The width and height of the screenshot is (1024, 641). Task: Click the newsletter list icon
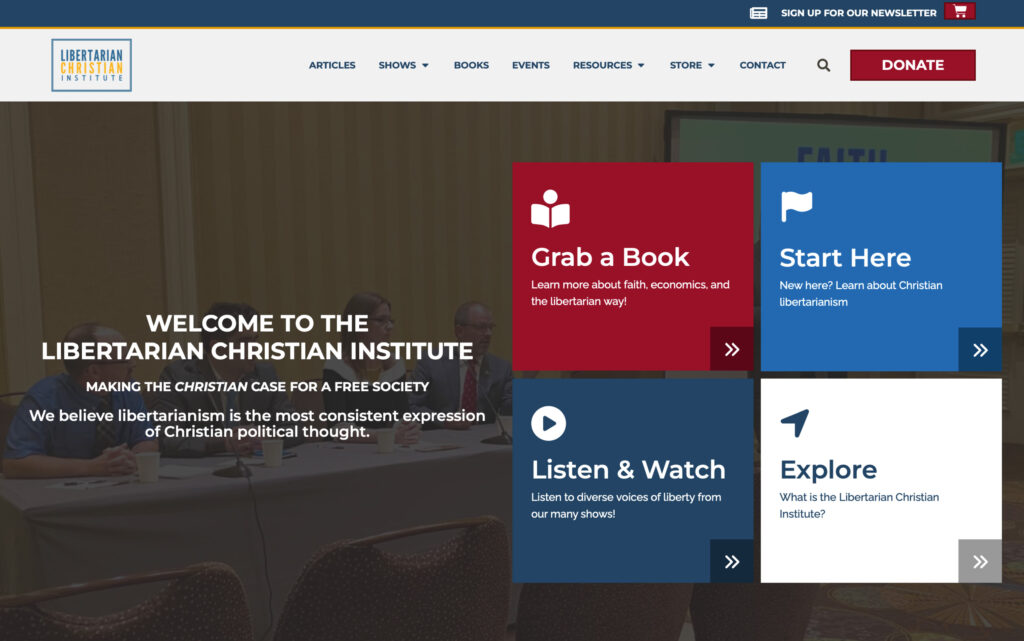[x=758, y=13]
